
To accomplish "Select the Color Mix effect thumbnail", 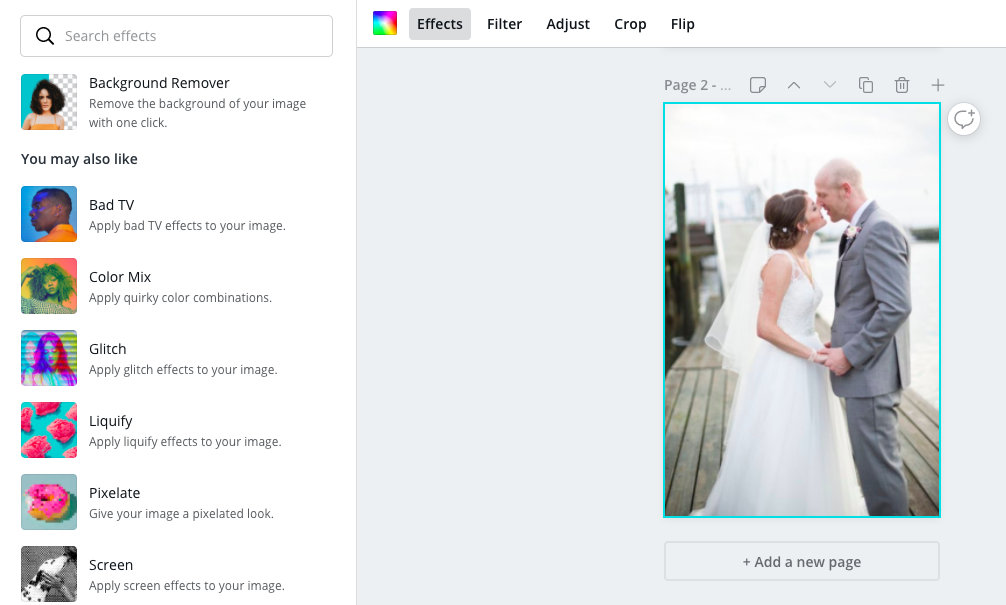I will pyautogui.click(x=49, y=286).
